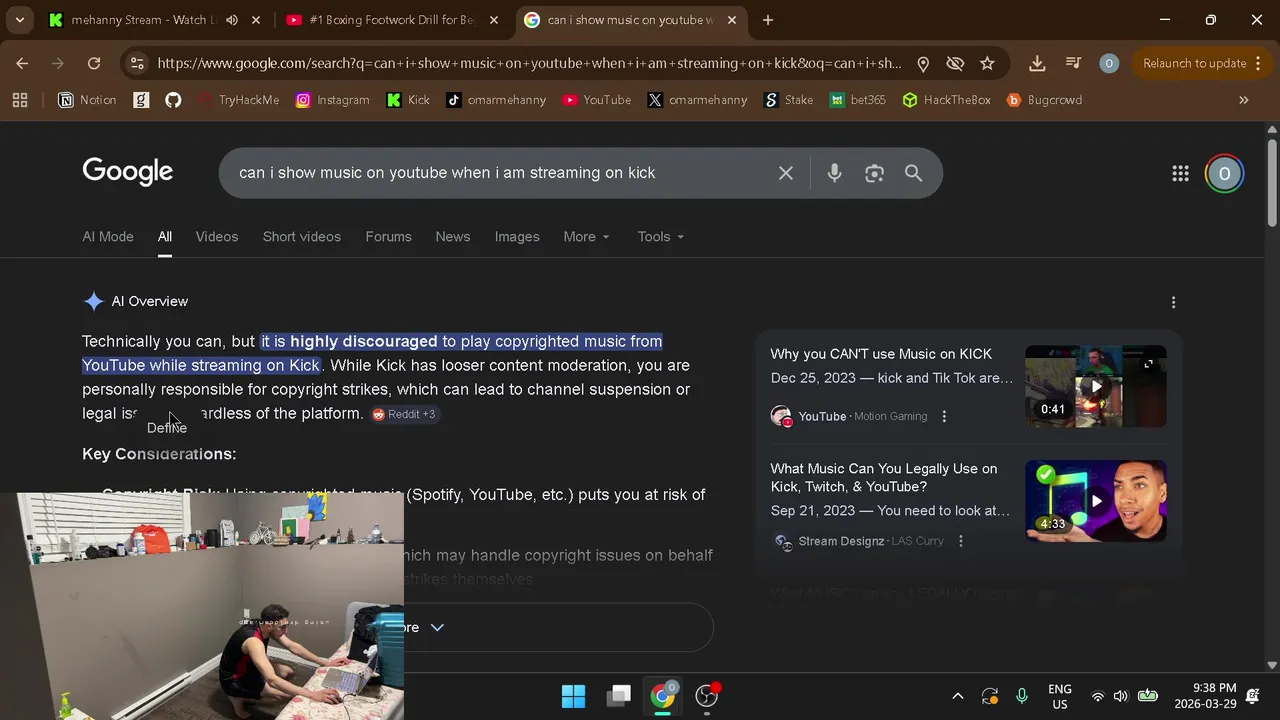Click the Google search query field

pyautogui.click(x=500, y=173)
